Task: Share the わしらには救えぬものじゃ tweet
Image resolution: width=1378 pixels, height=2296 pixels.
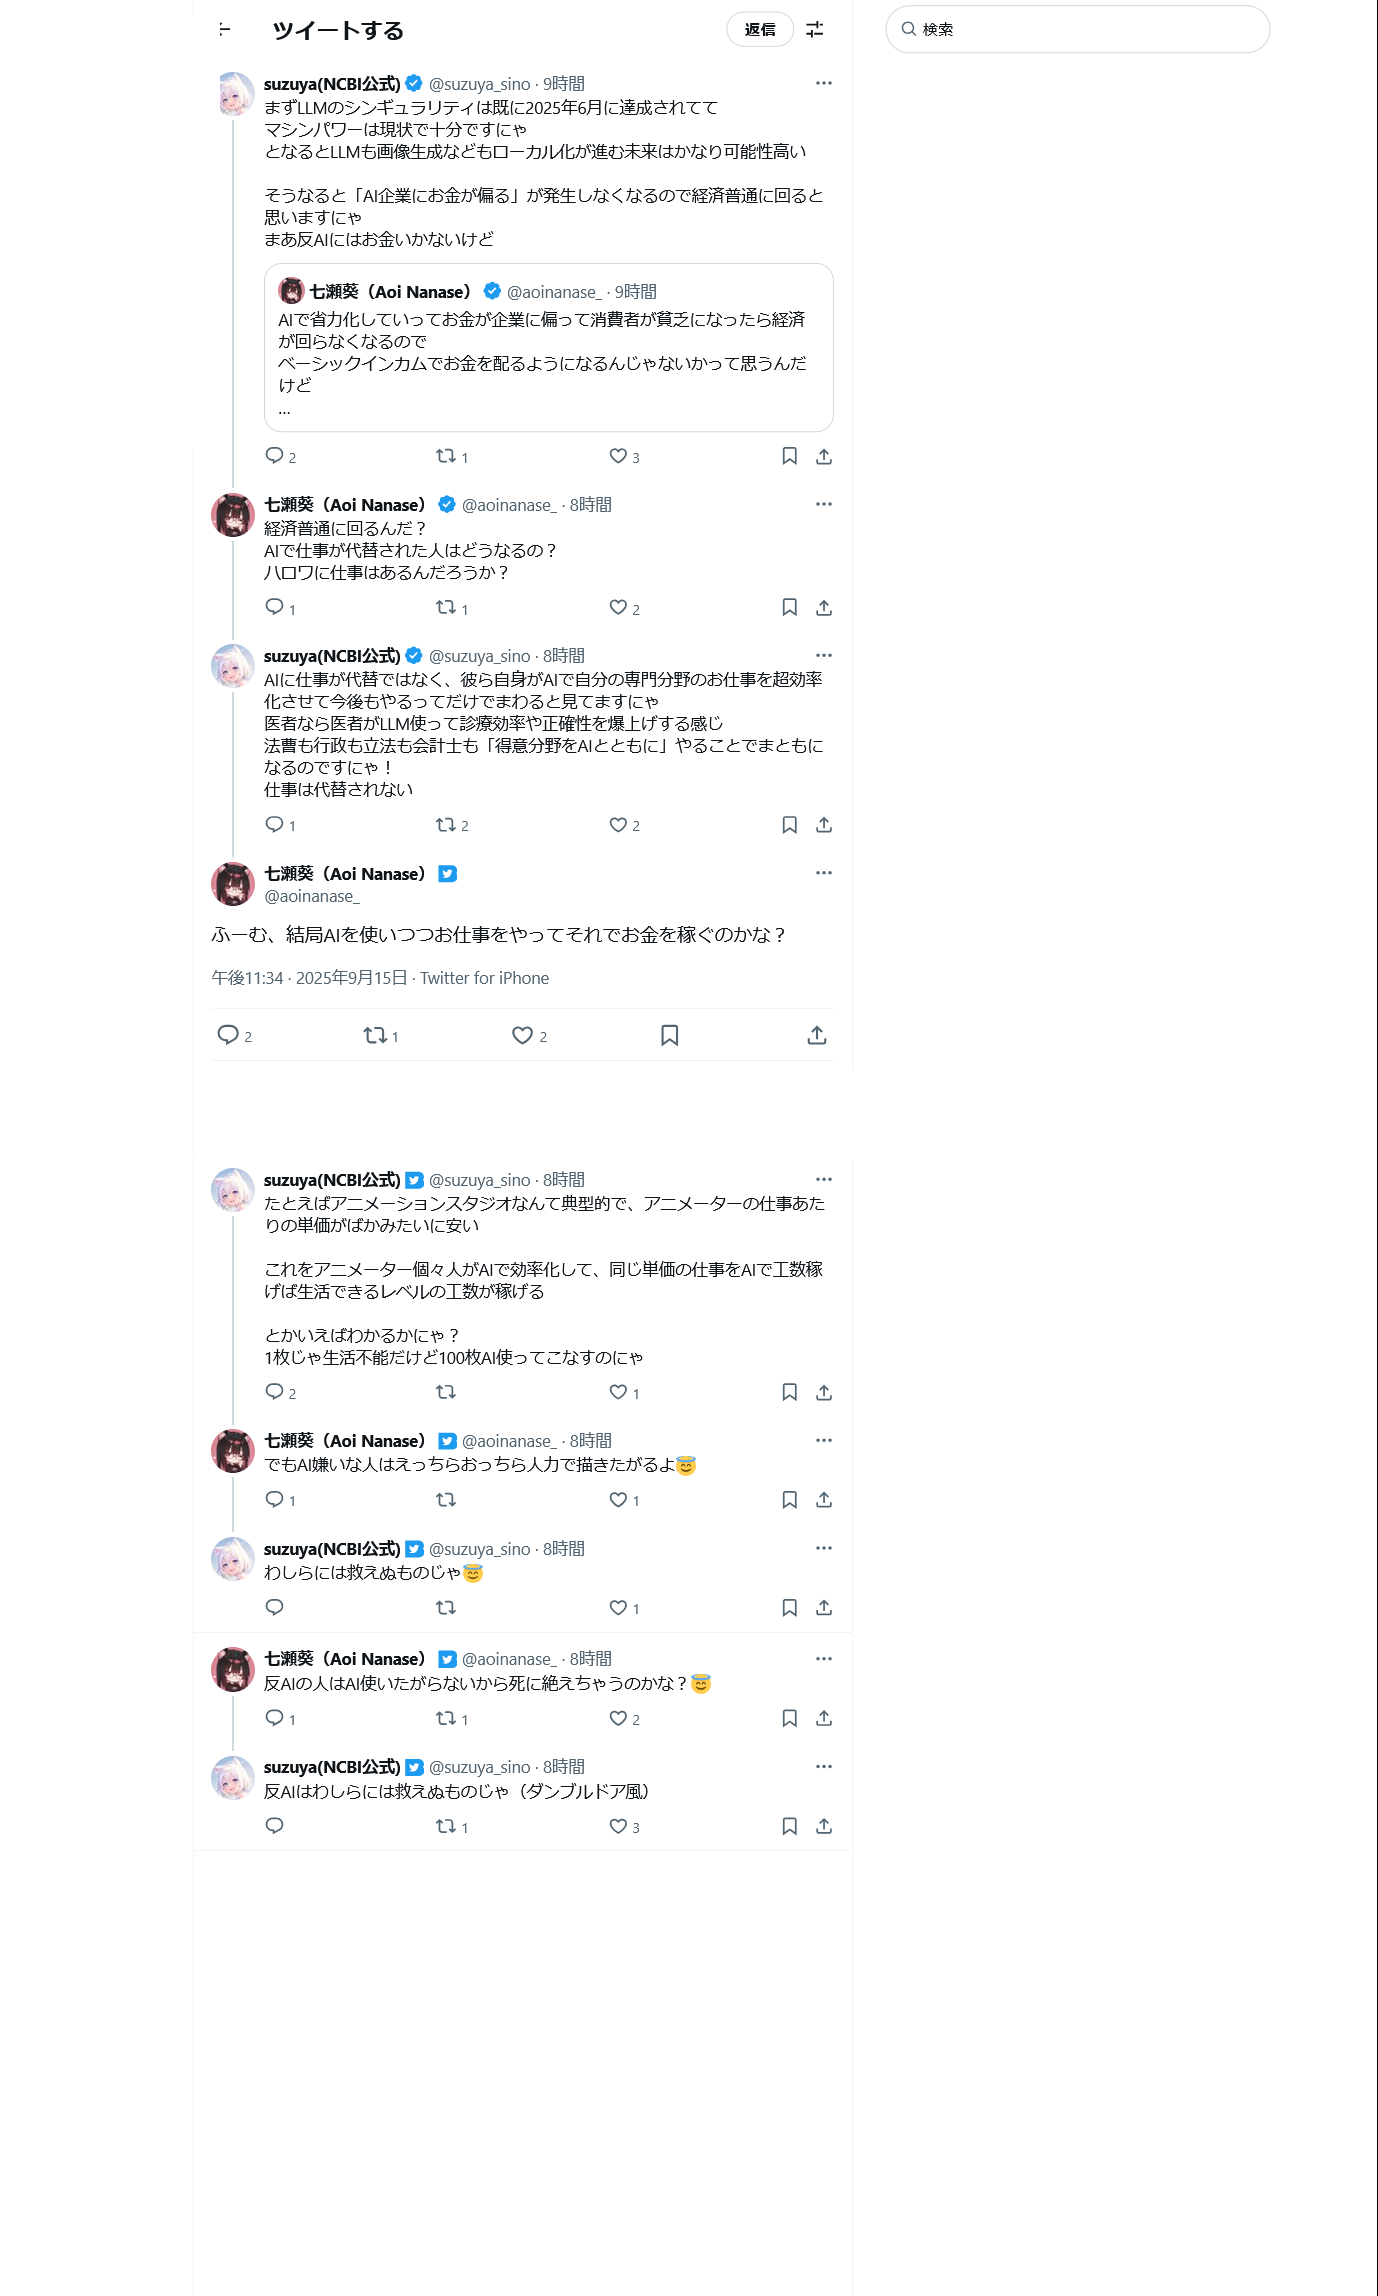Action: click(x=824, y=1607)
